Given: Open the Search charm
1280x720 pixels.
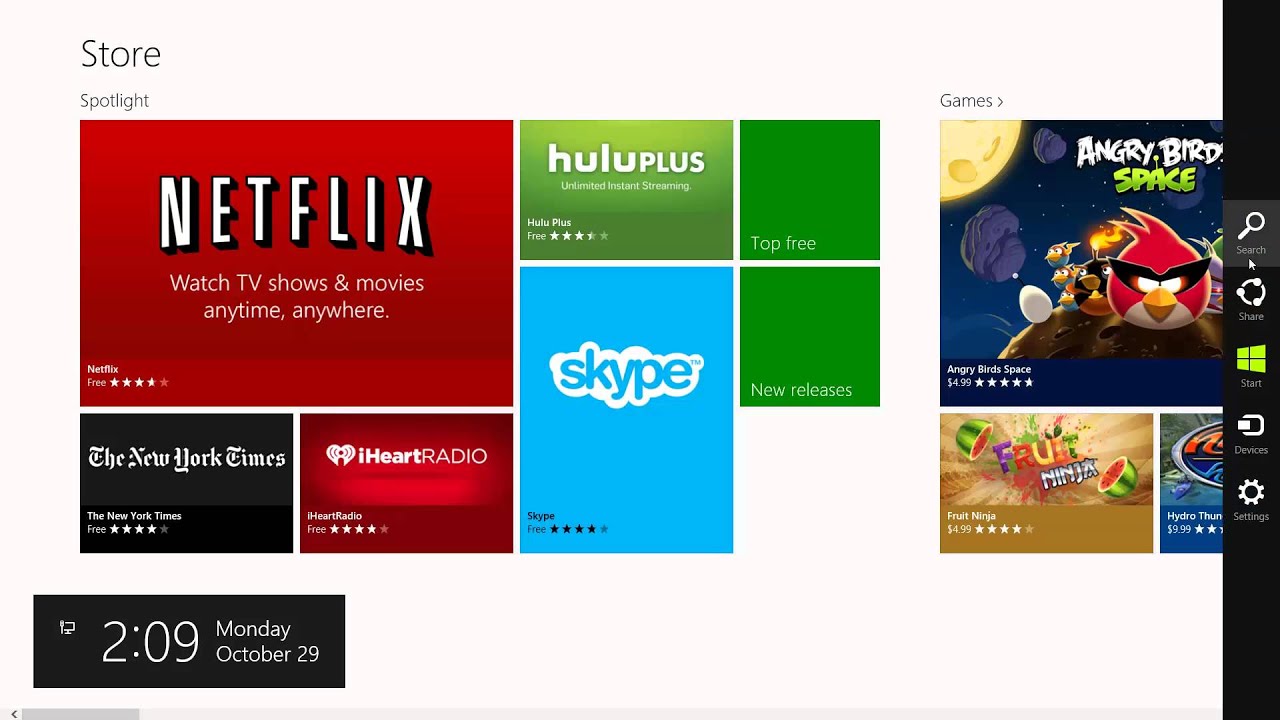Looking at the screenshot, I should coord(1251,235).
